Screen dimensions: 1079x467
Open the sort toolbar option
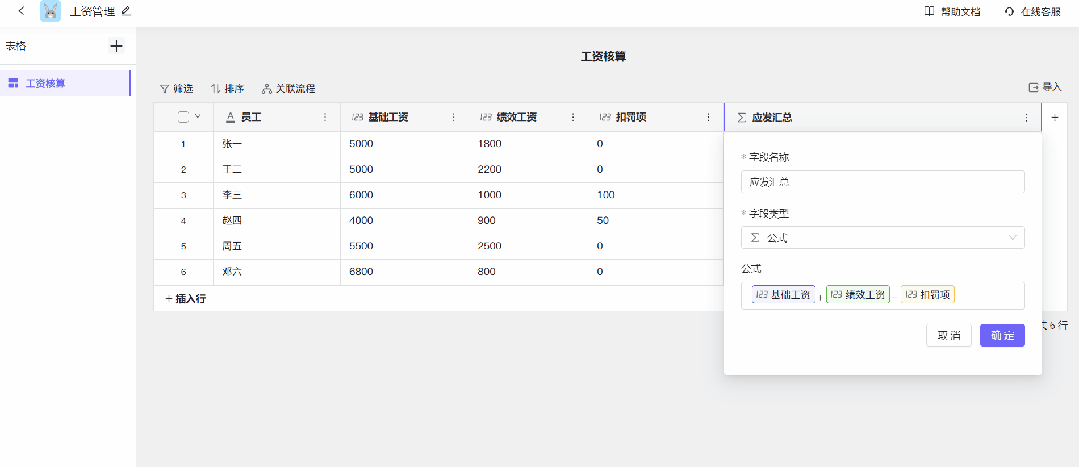click(x=227, y=88)
